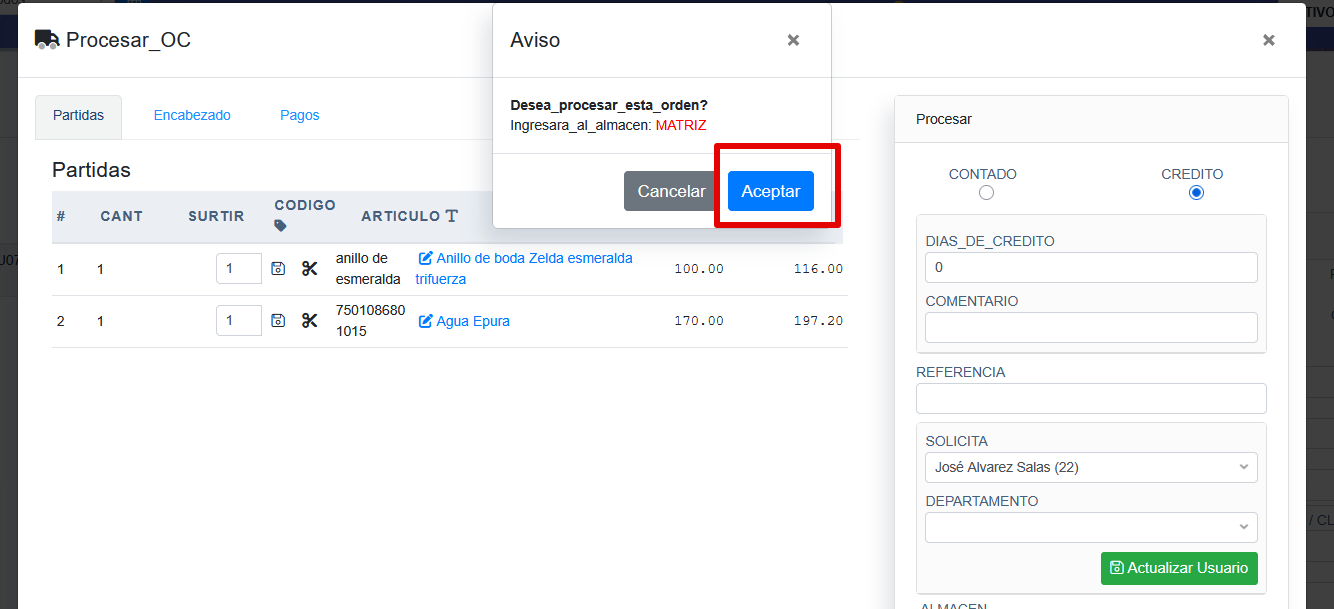Click the DIAS_DE_CREDITO input field
1334x609 pixels.
pos(1091,268)
